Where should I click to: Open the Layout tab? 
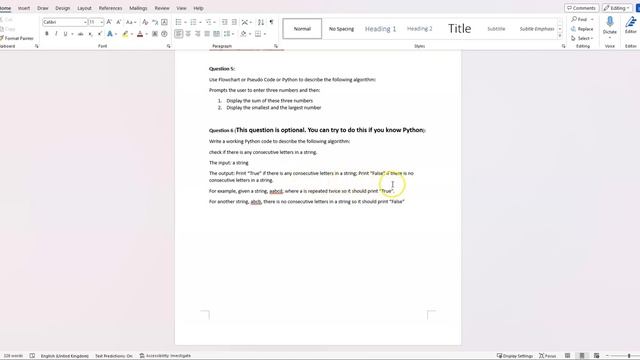click(84, 8)
